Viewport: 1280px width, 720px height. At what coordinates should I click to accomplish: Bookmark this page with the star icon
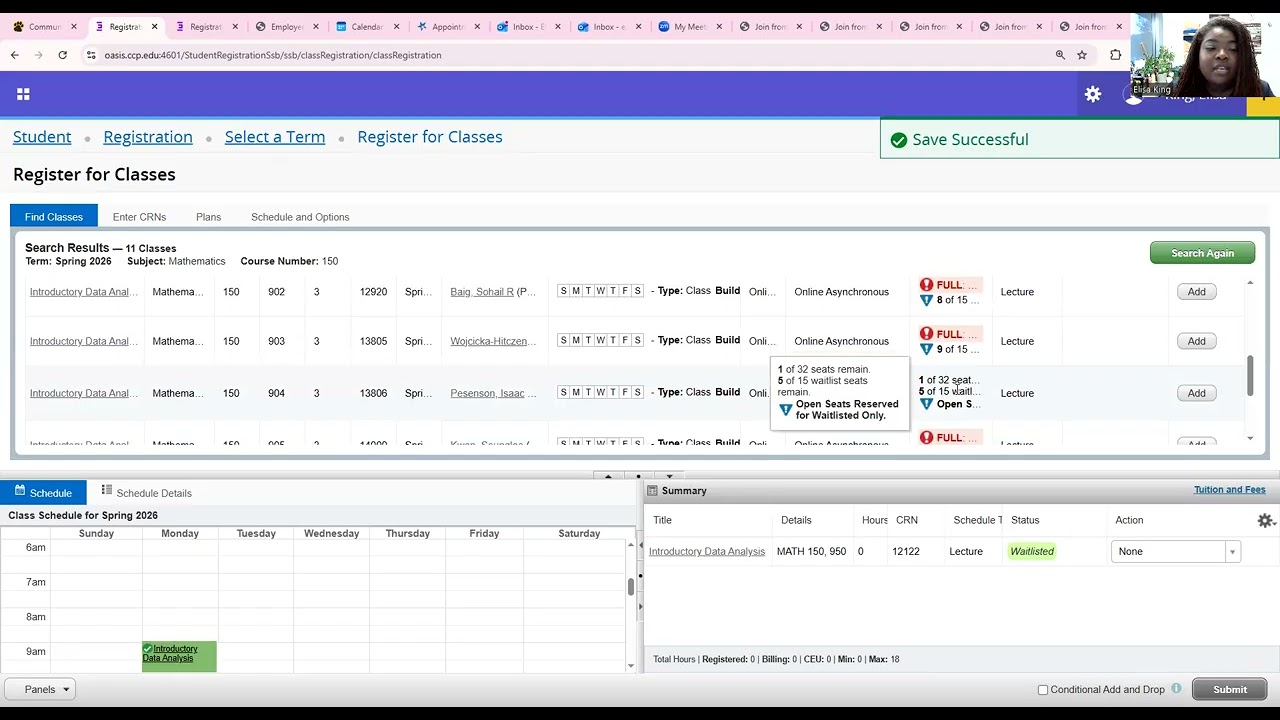[1082, 55]
